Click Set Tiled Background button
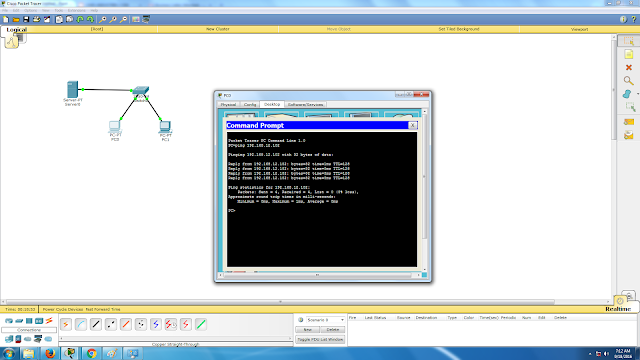The width and height of the screenshot is (640, 360). (459, 29)
